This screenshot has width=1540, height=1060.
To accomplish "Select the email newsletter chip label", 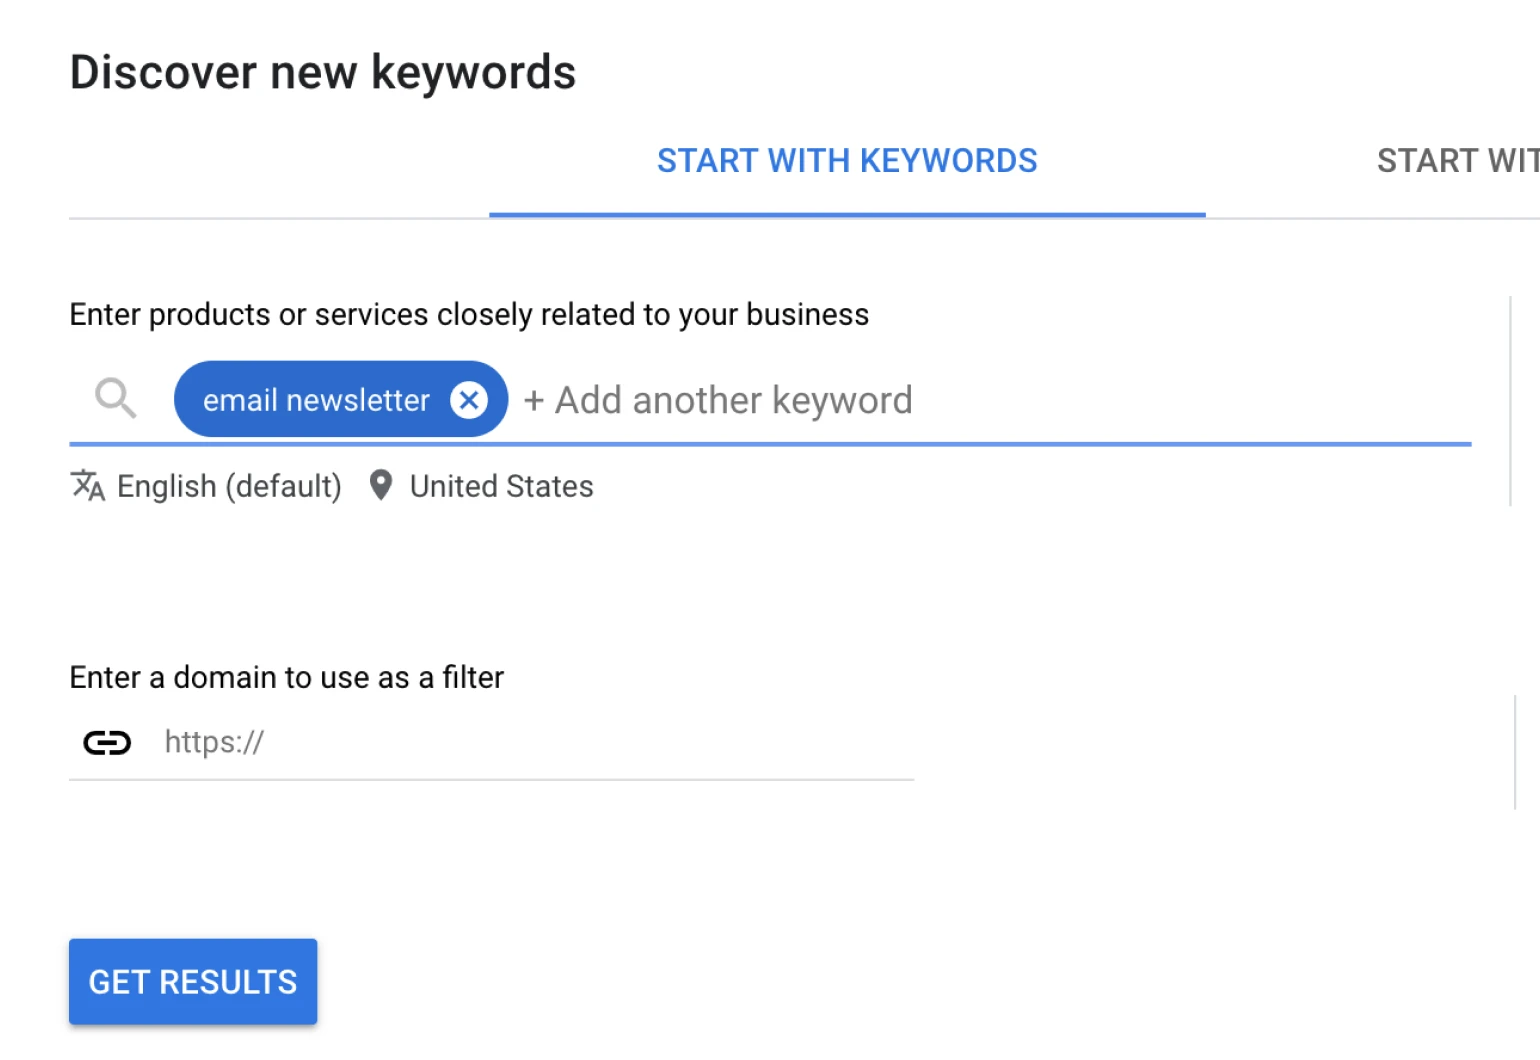I will pos(316,400).
